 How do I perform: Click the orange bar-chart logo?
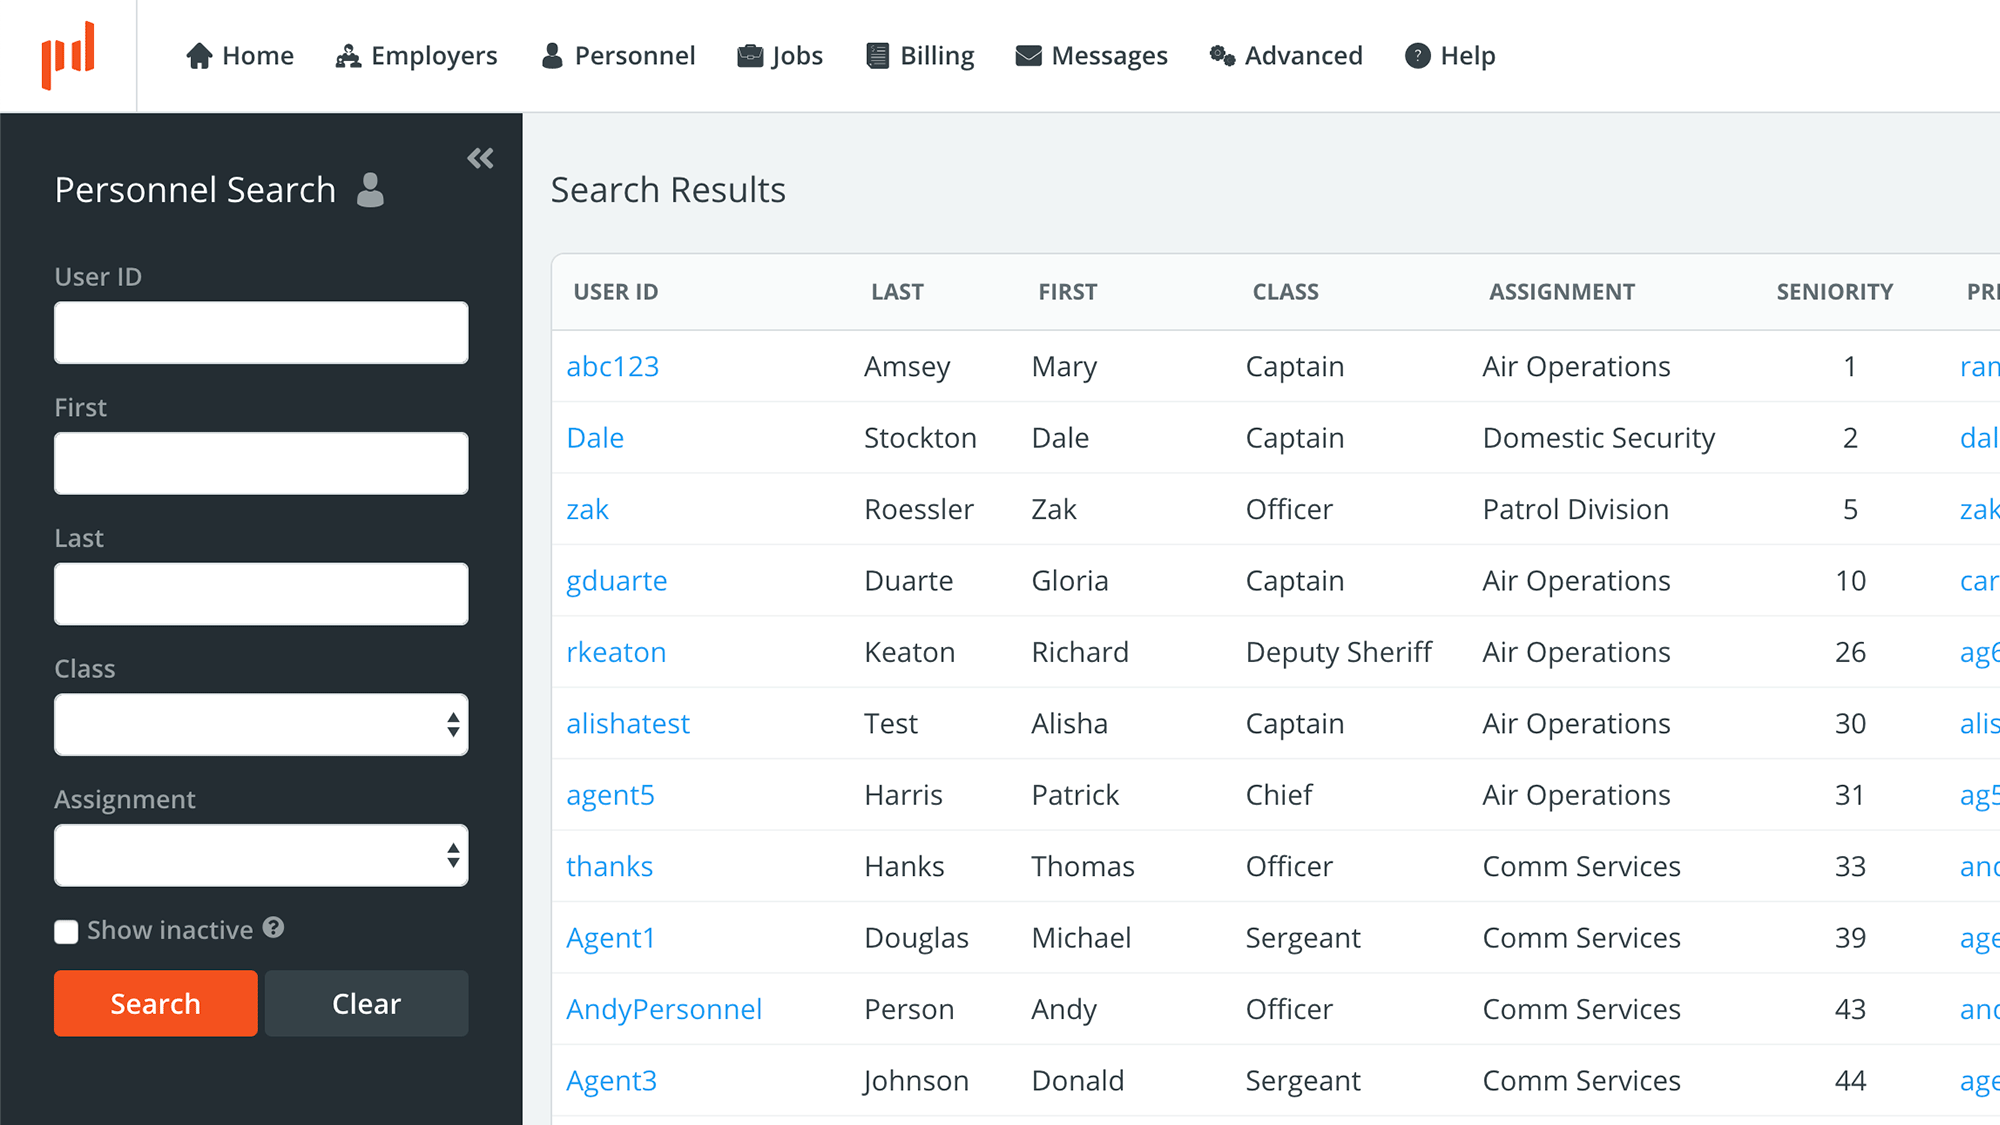[68, 56]
